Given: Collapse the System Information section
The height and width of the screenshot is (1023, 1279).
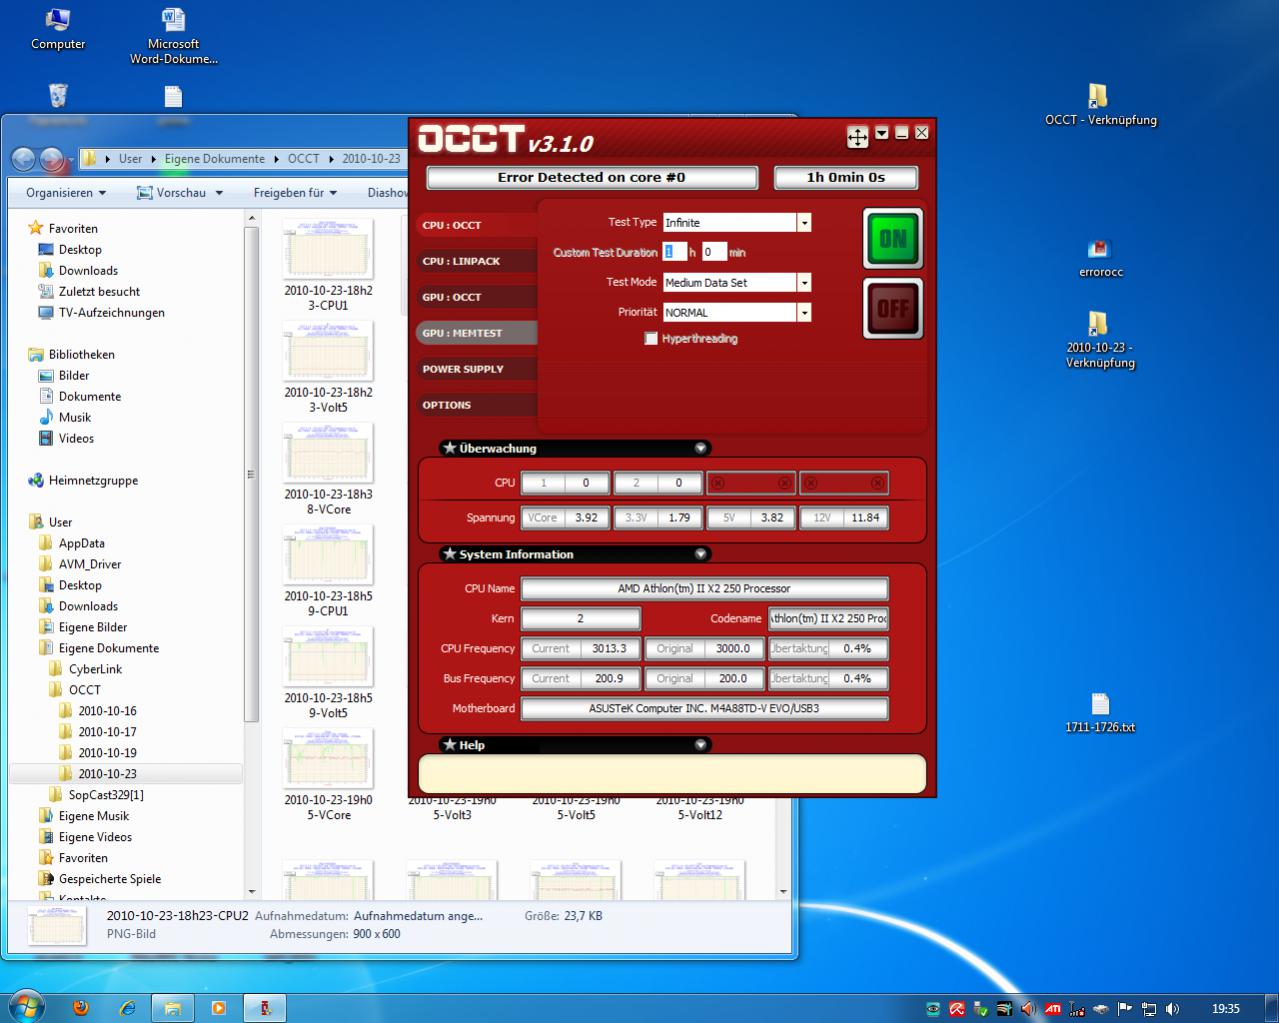Looking at the screenshot, I should click(701, 554).
